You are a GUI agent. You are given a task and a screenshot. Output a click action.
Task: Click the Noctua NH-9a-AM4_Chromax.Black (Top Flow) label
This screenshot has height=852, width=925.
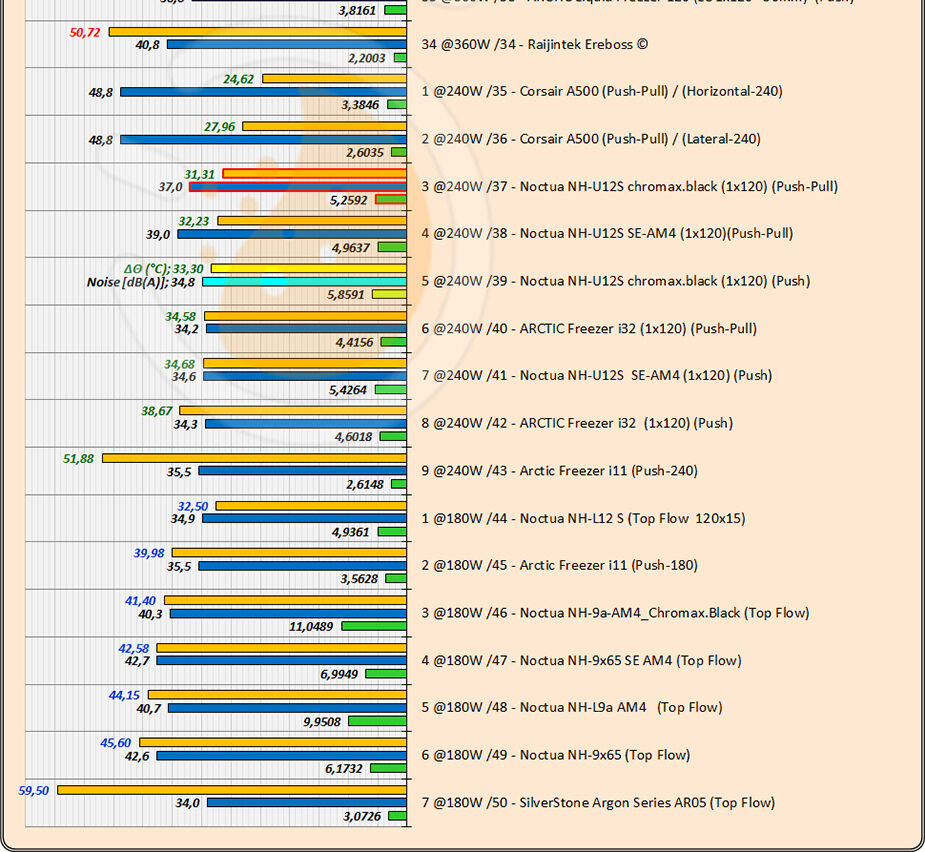pos(615,613)
